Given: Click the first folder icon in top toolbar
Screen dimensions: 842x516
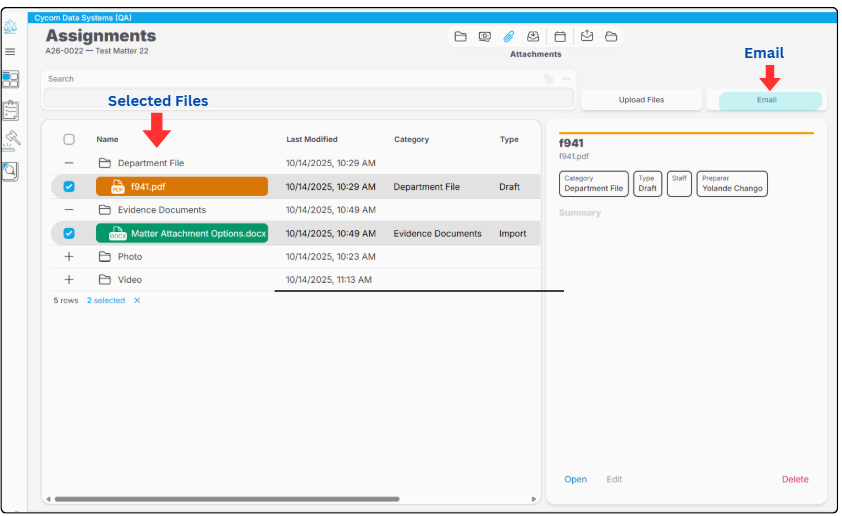Looking at the screenshot, I should coord(460,37).
